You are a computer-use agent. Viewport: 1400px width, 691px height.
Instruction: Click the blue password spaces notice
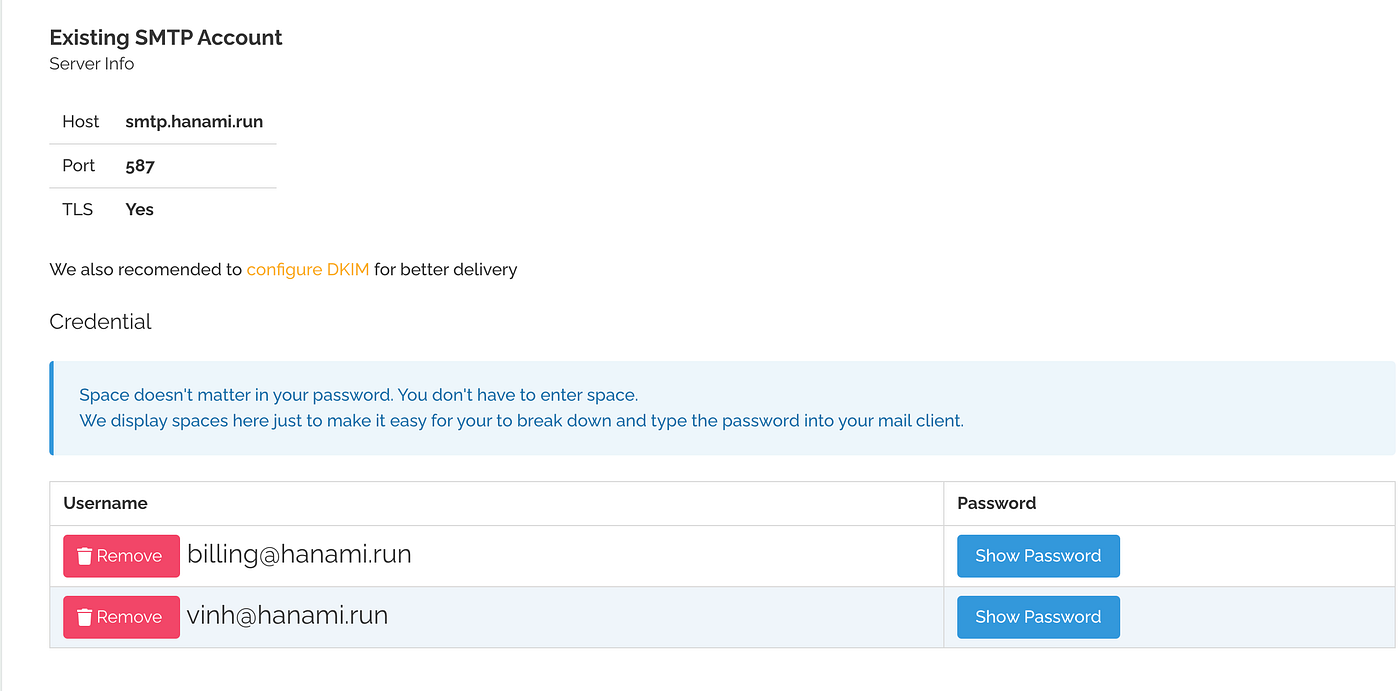coord(722,408)
